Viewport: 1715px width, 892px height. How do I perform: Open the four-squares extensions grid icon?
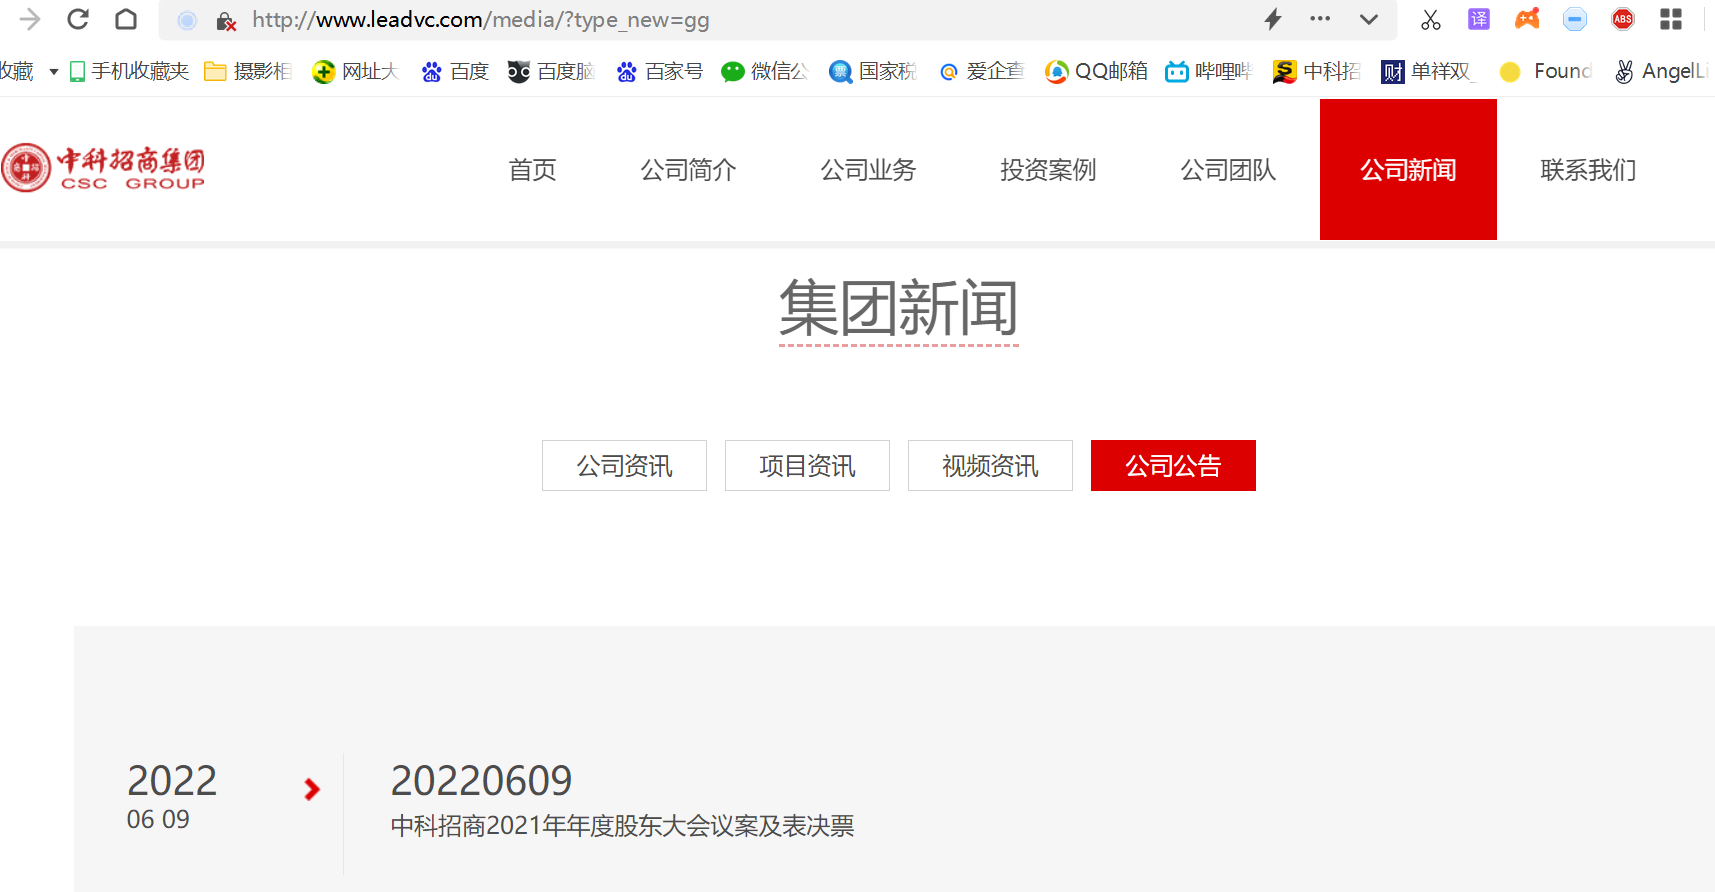point(1671,19)
